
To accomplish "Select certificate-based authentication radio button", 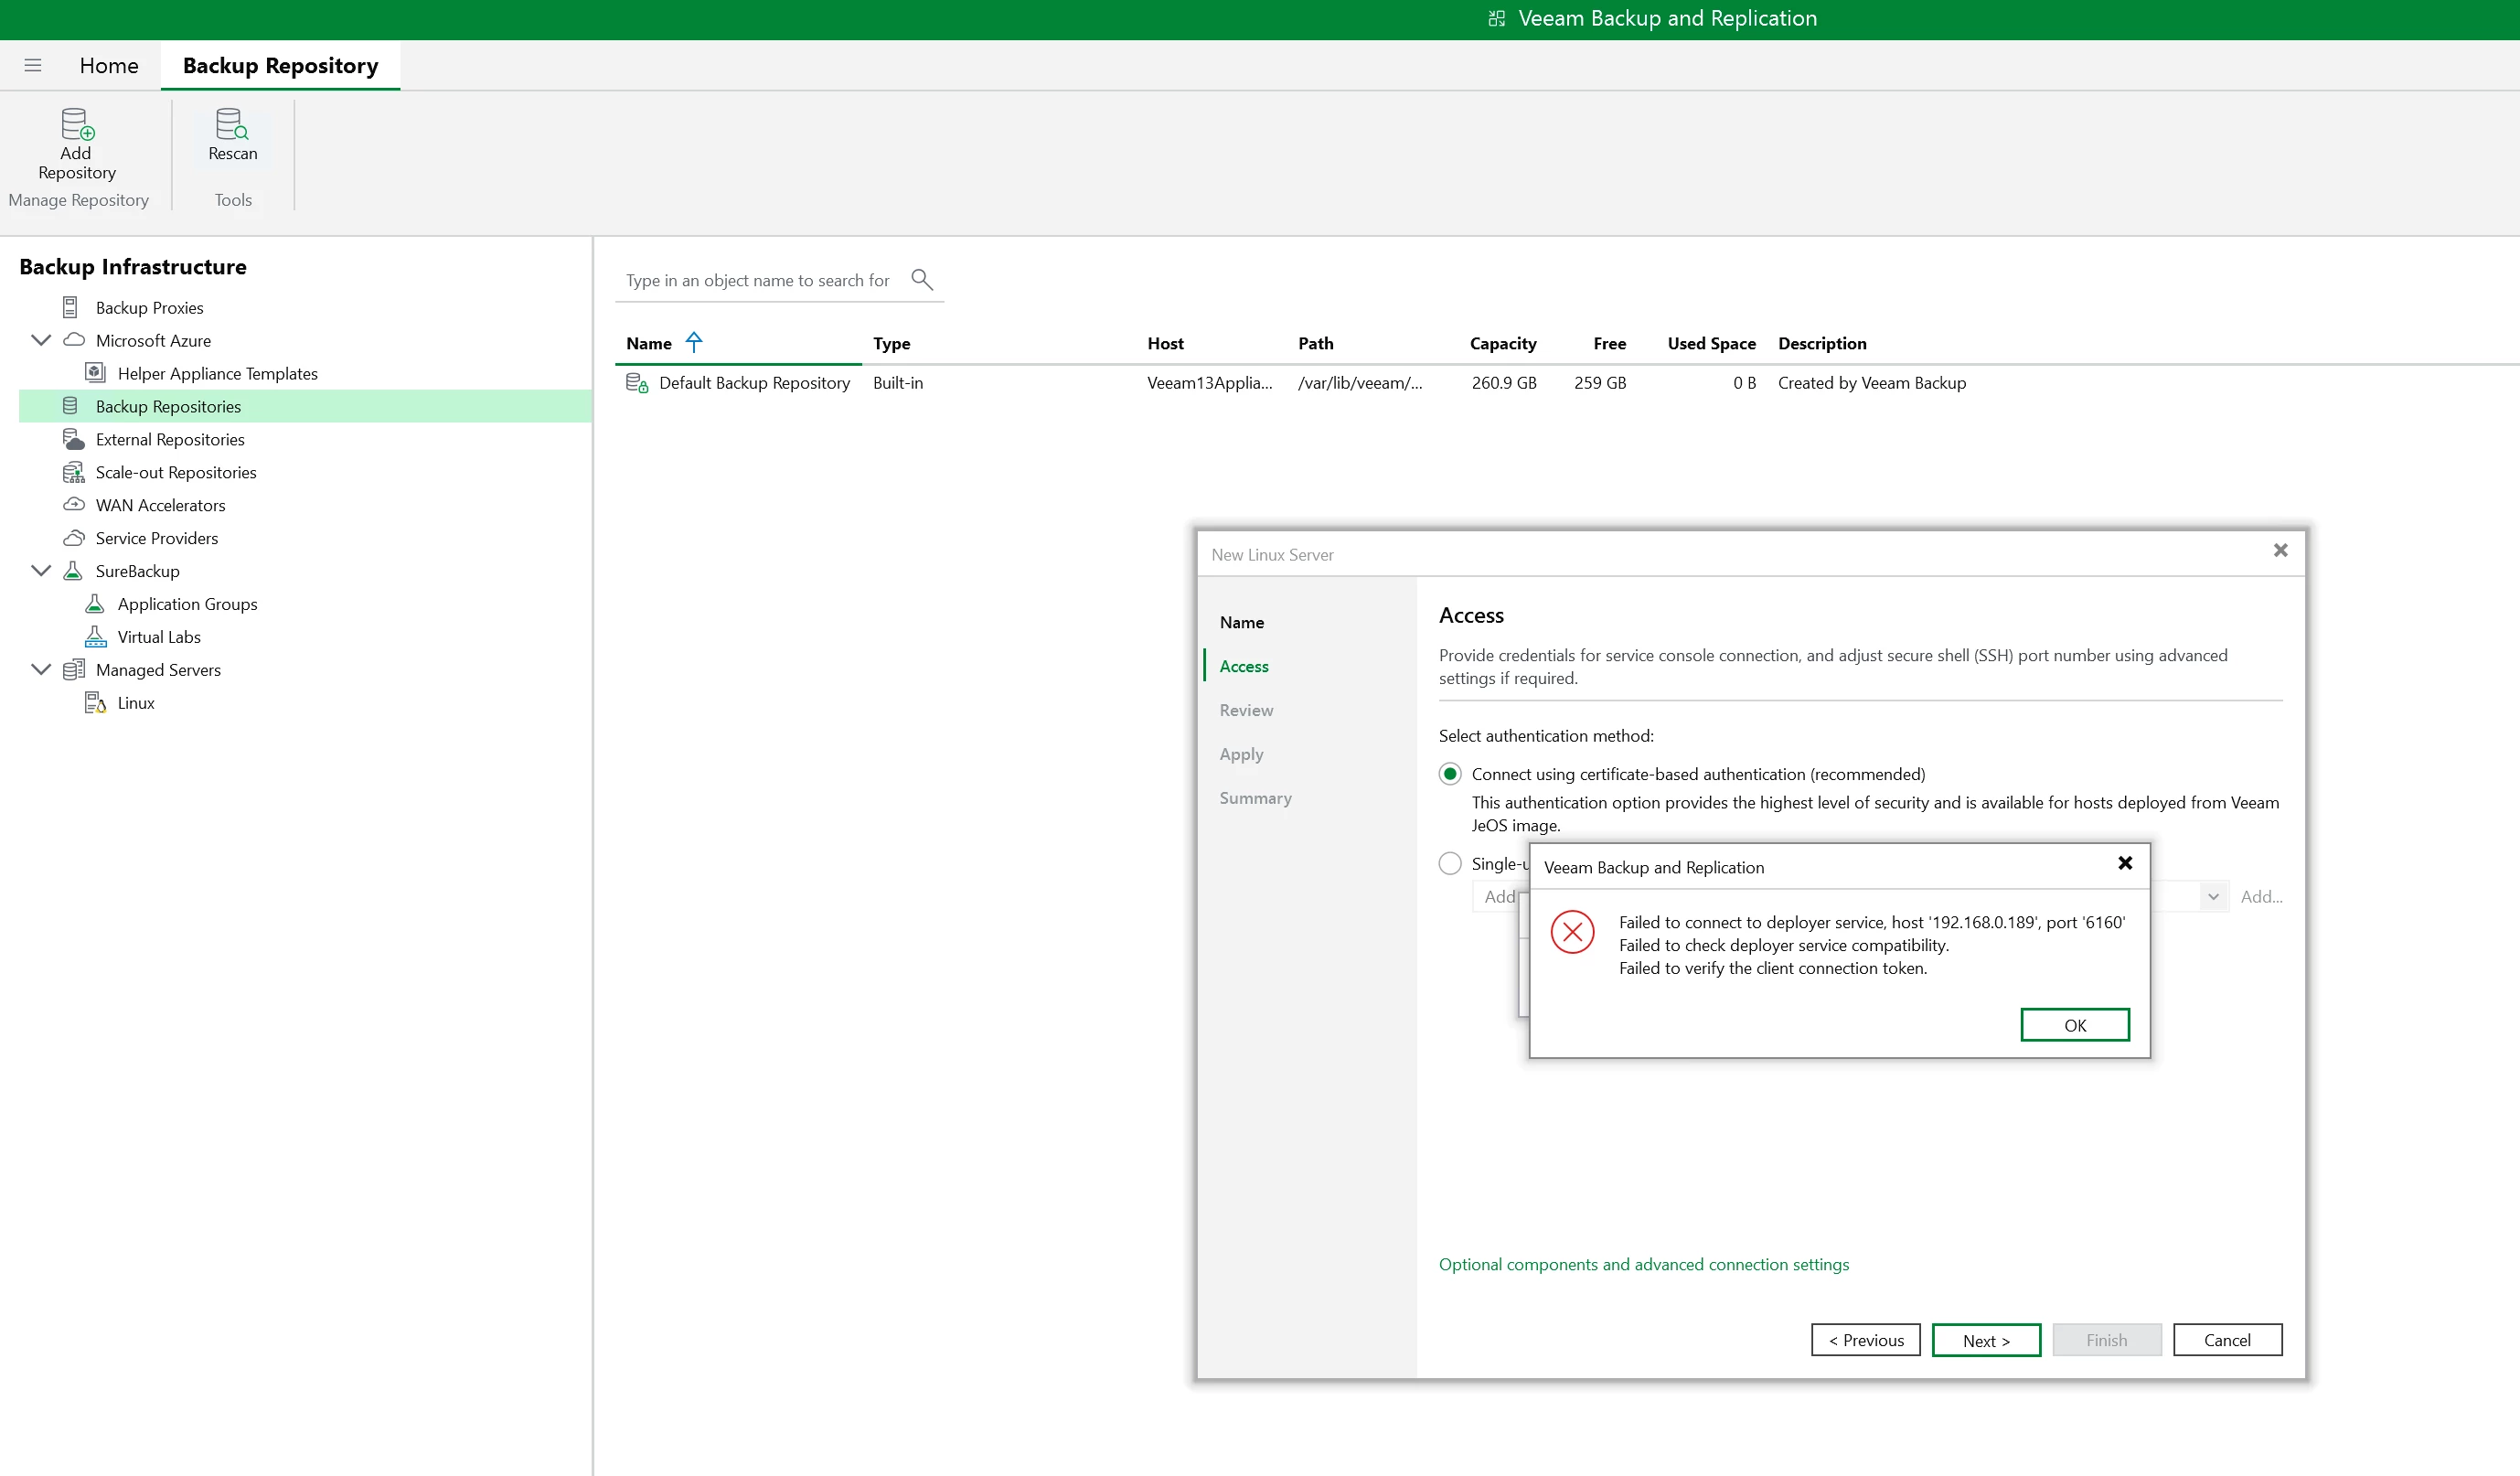I will coord(1450,774).
